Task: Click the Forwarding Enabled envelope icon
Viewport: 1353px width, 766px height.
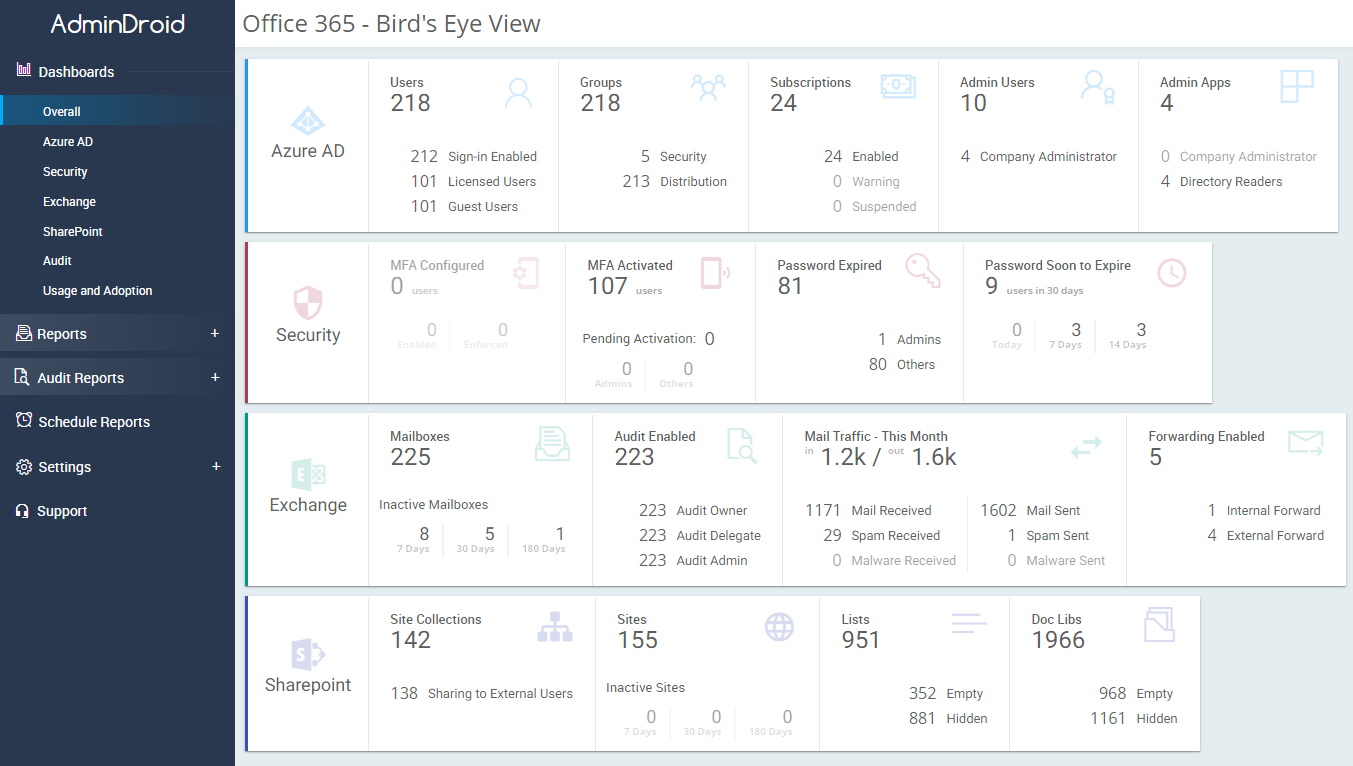Action: (1305, 443)
